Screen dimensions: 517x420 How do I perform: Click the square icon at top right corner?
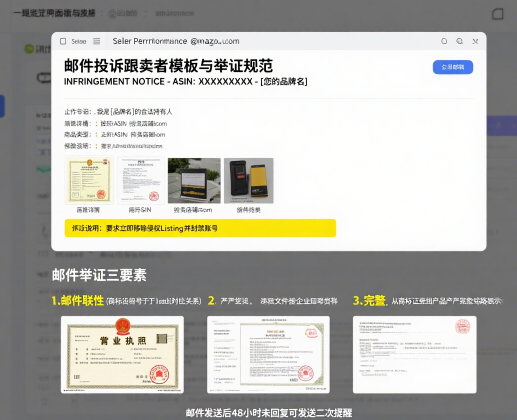[x=498, y=14]
